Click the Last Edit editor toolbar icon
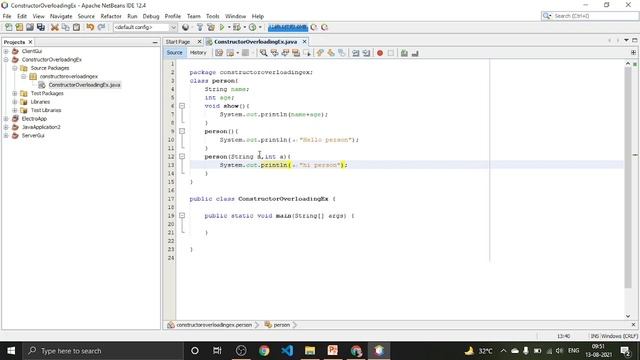 pos(219,53)
